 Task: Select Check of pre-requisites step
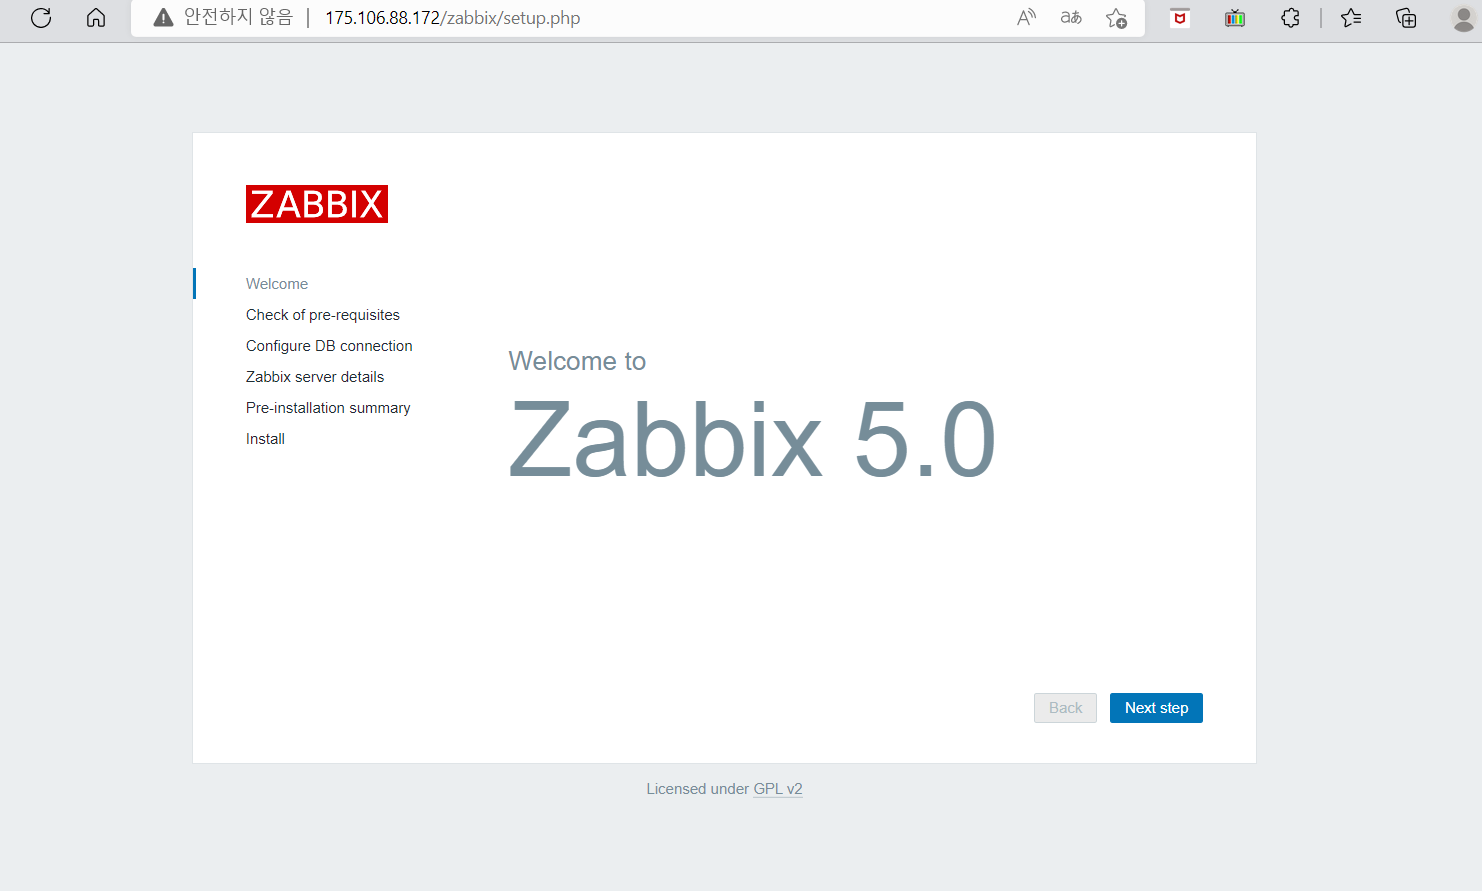[323, 315]
